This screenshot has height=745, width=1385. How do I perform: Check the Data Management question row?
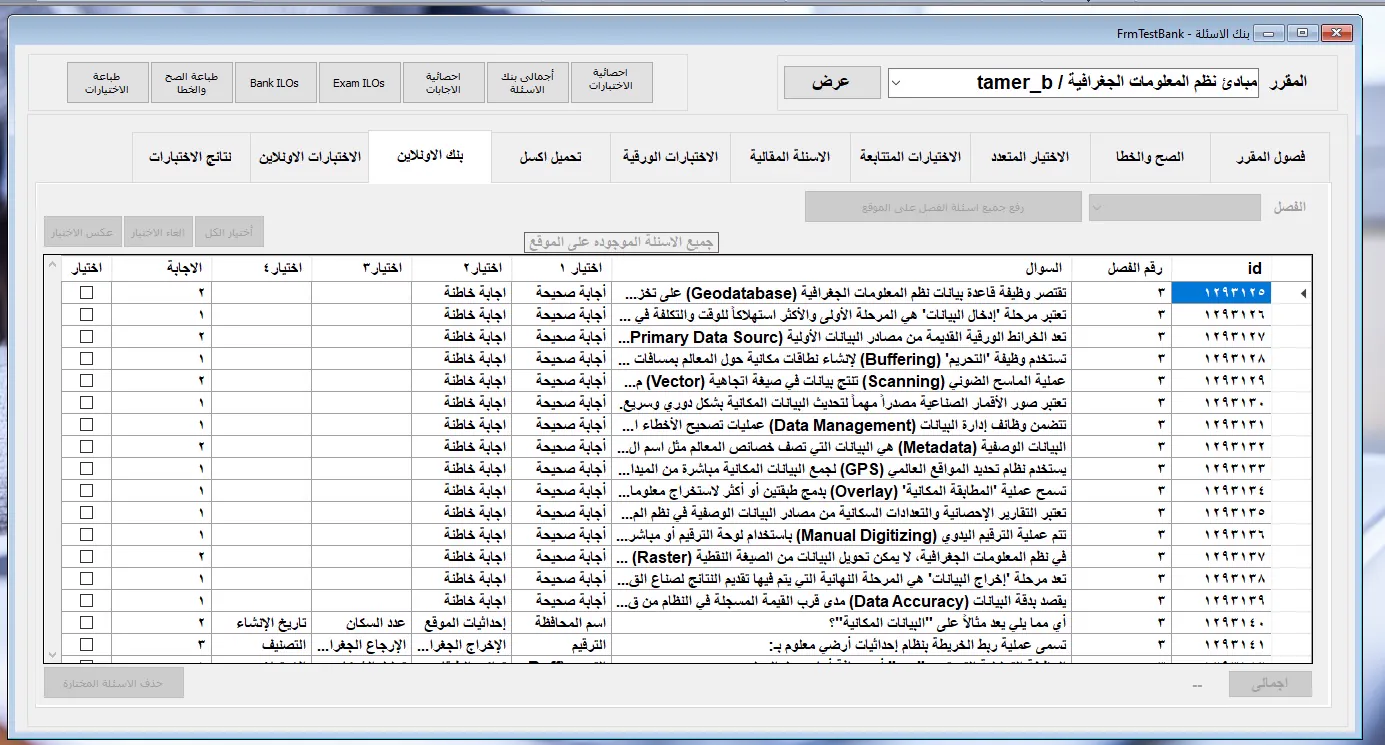(x=87, y=424)
